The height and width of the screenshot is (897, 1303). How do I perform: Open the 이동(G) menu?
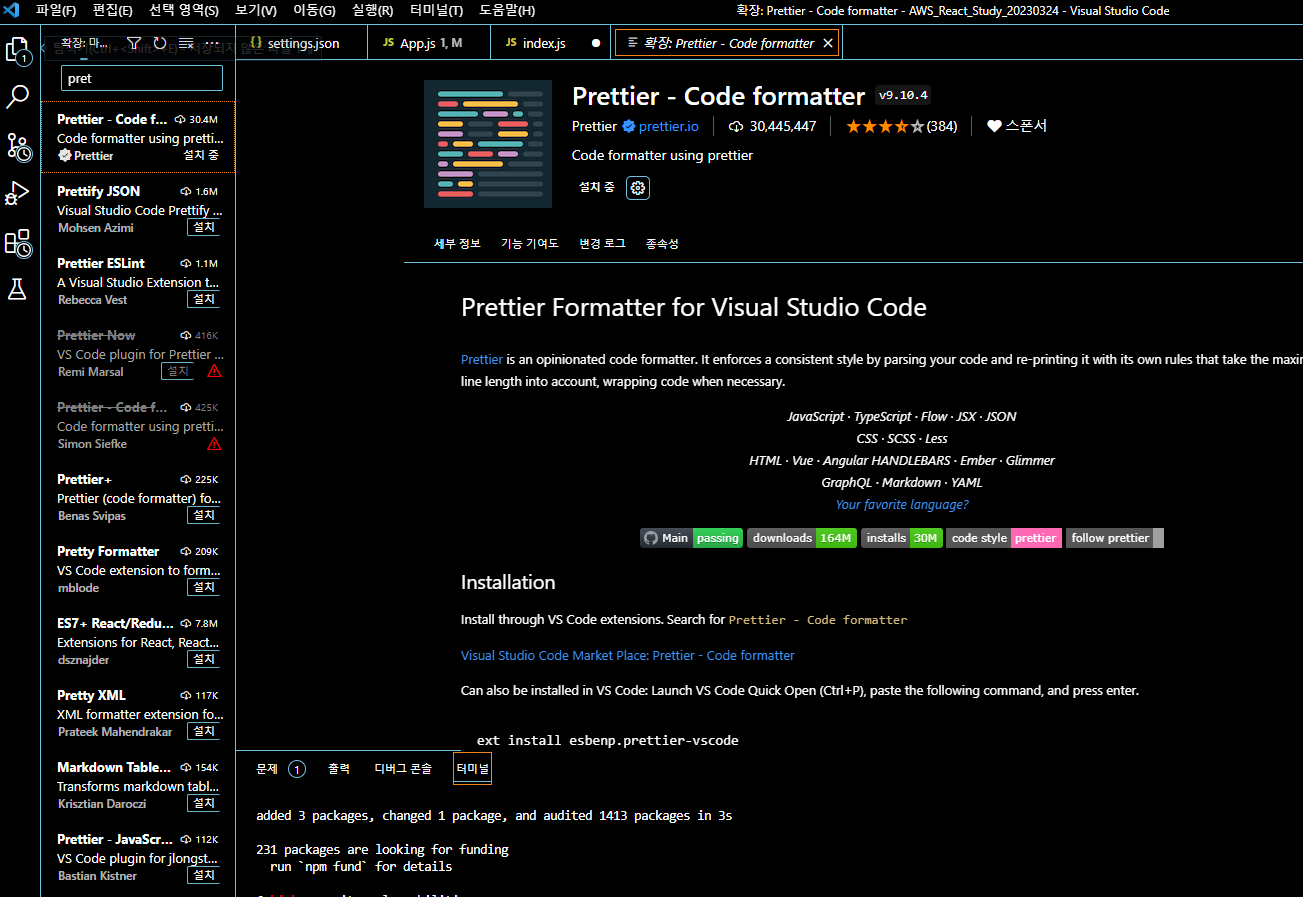point(314,11)
